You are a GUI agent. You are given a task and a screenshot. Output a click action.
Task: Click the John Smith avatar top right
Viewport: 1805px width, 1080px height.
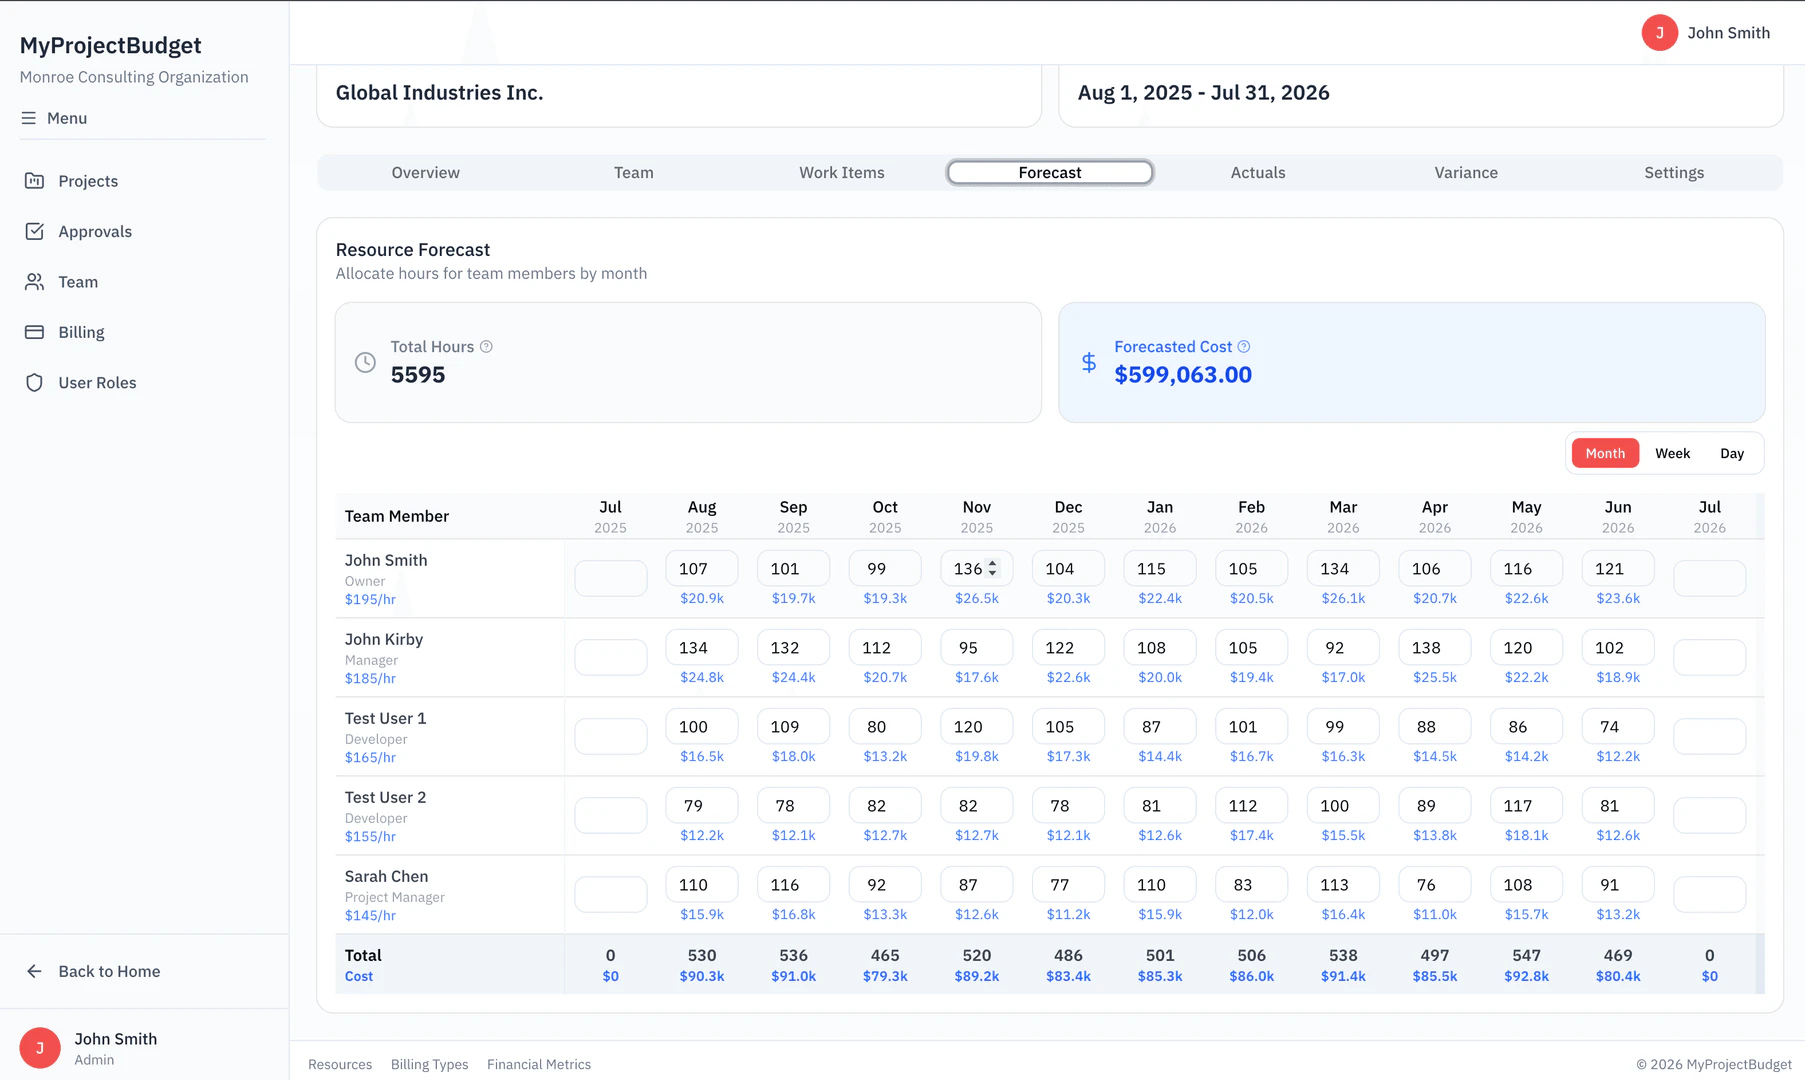(1659, 32)
